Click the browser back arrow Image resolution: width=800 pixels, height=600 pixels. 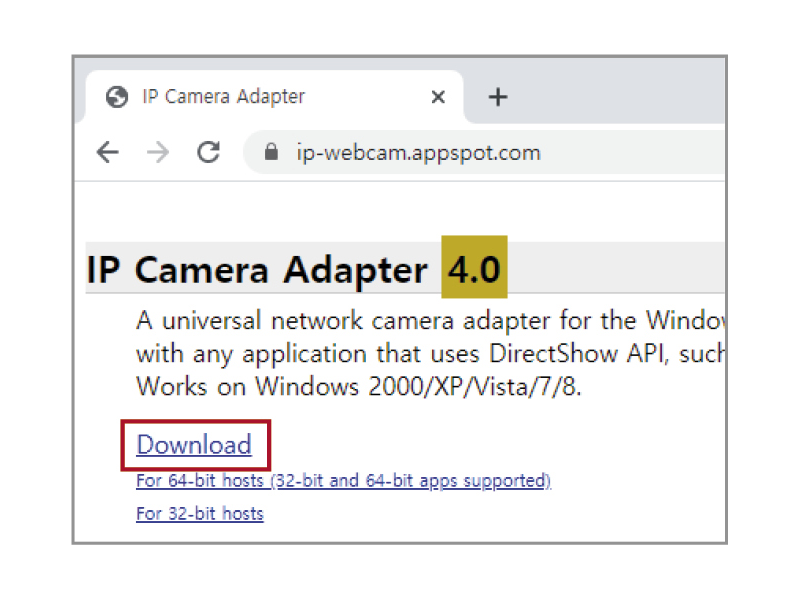(108, 152)
